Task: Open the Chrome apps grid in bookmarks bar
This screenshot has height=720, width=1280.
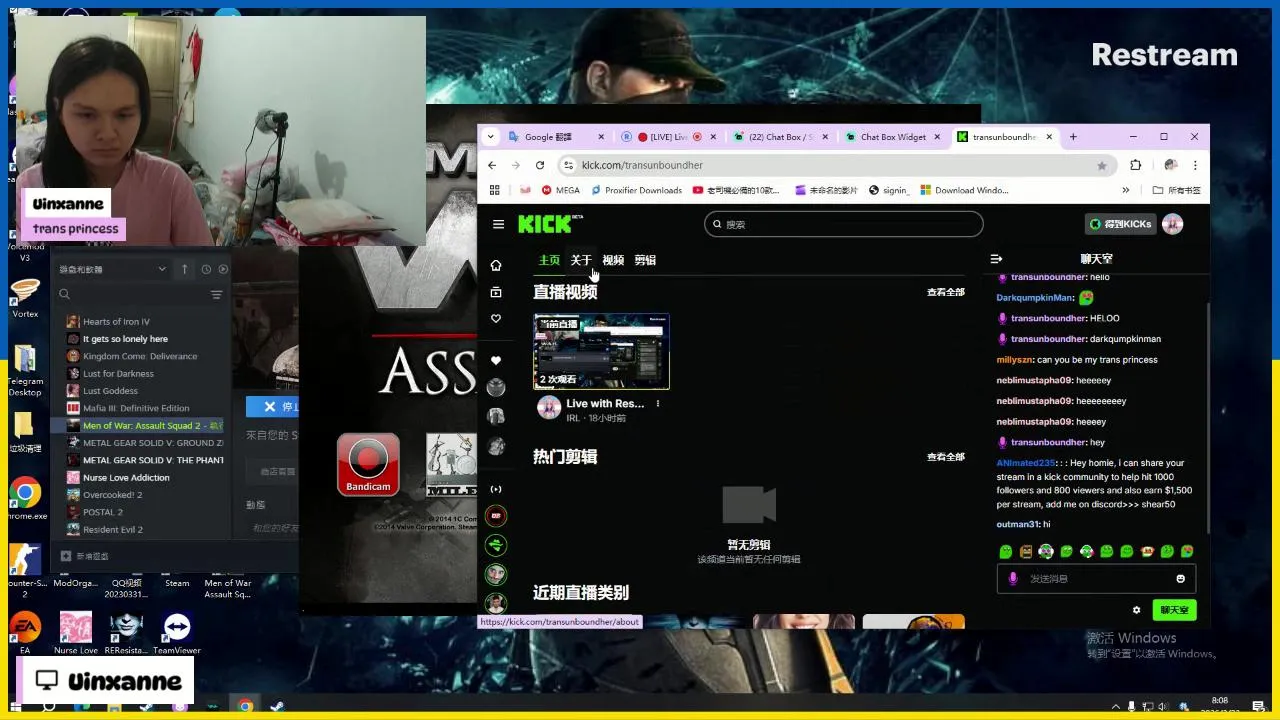Action: click(x=494, y=190)
